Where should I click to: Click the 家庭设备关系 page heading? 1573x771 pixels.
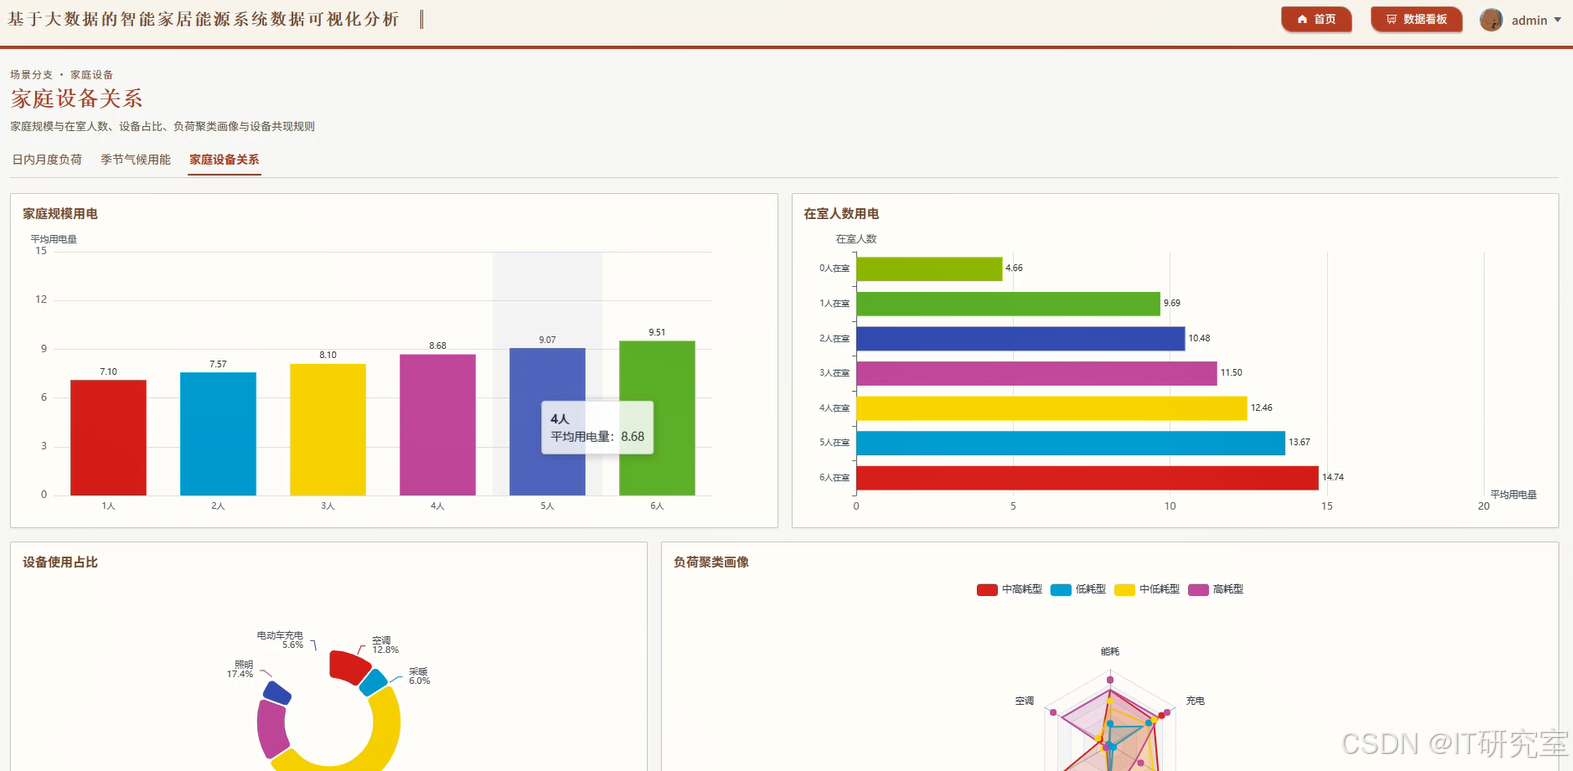(77, 99)
